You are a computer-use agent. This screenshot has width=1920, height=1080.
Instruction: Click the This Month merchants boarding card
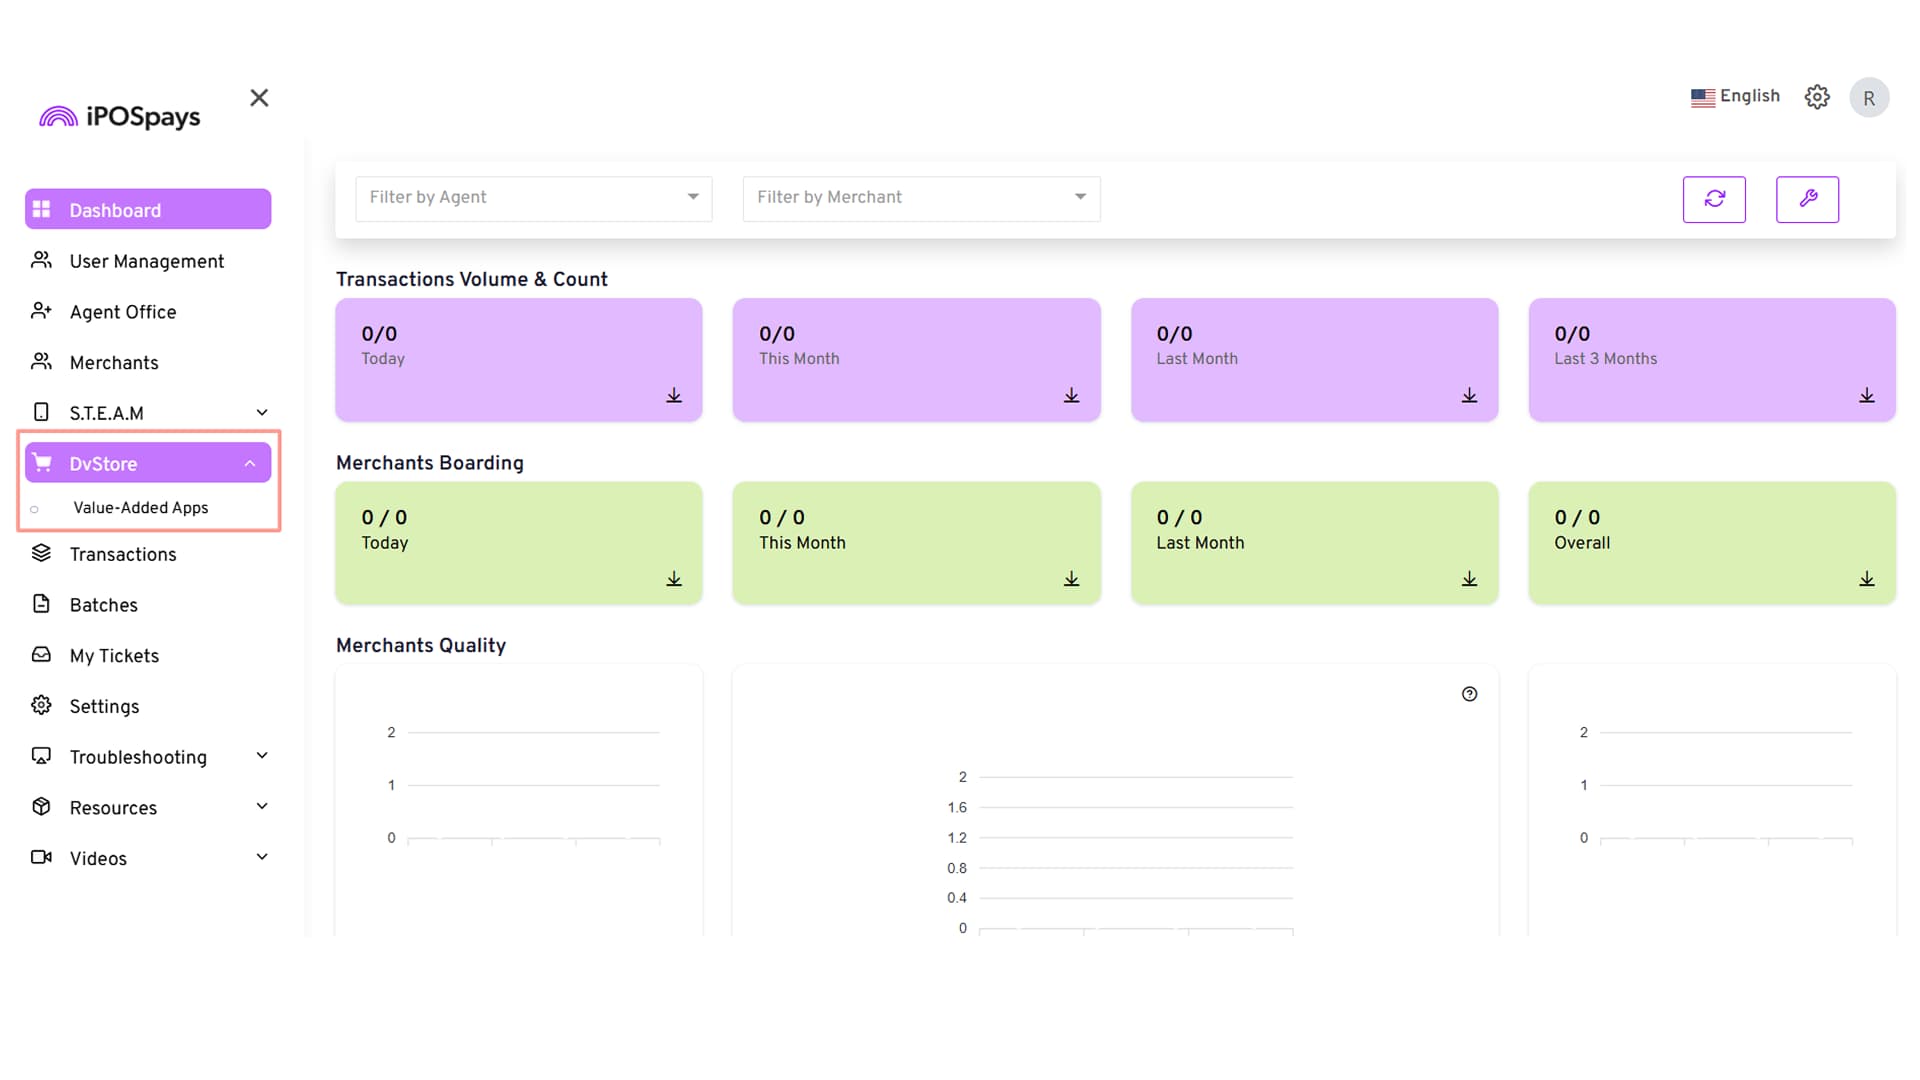(x=917, y=543)
